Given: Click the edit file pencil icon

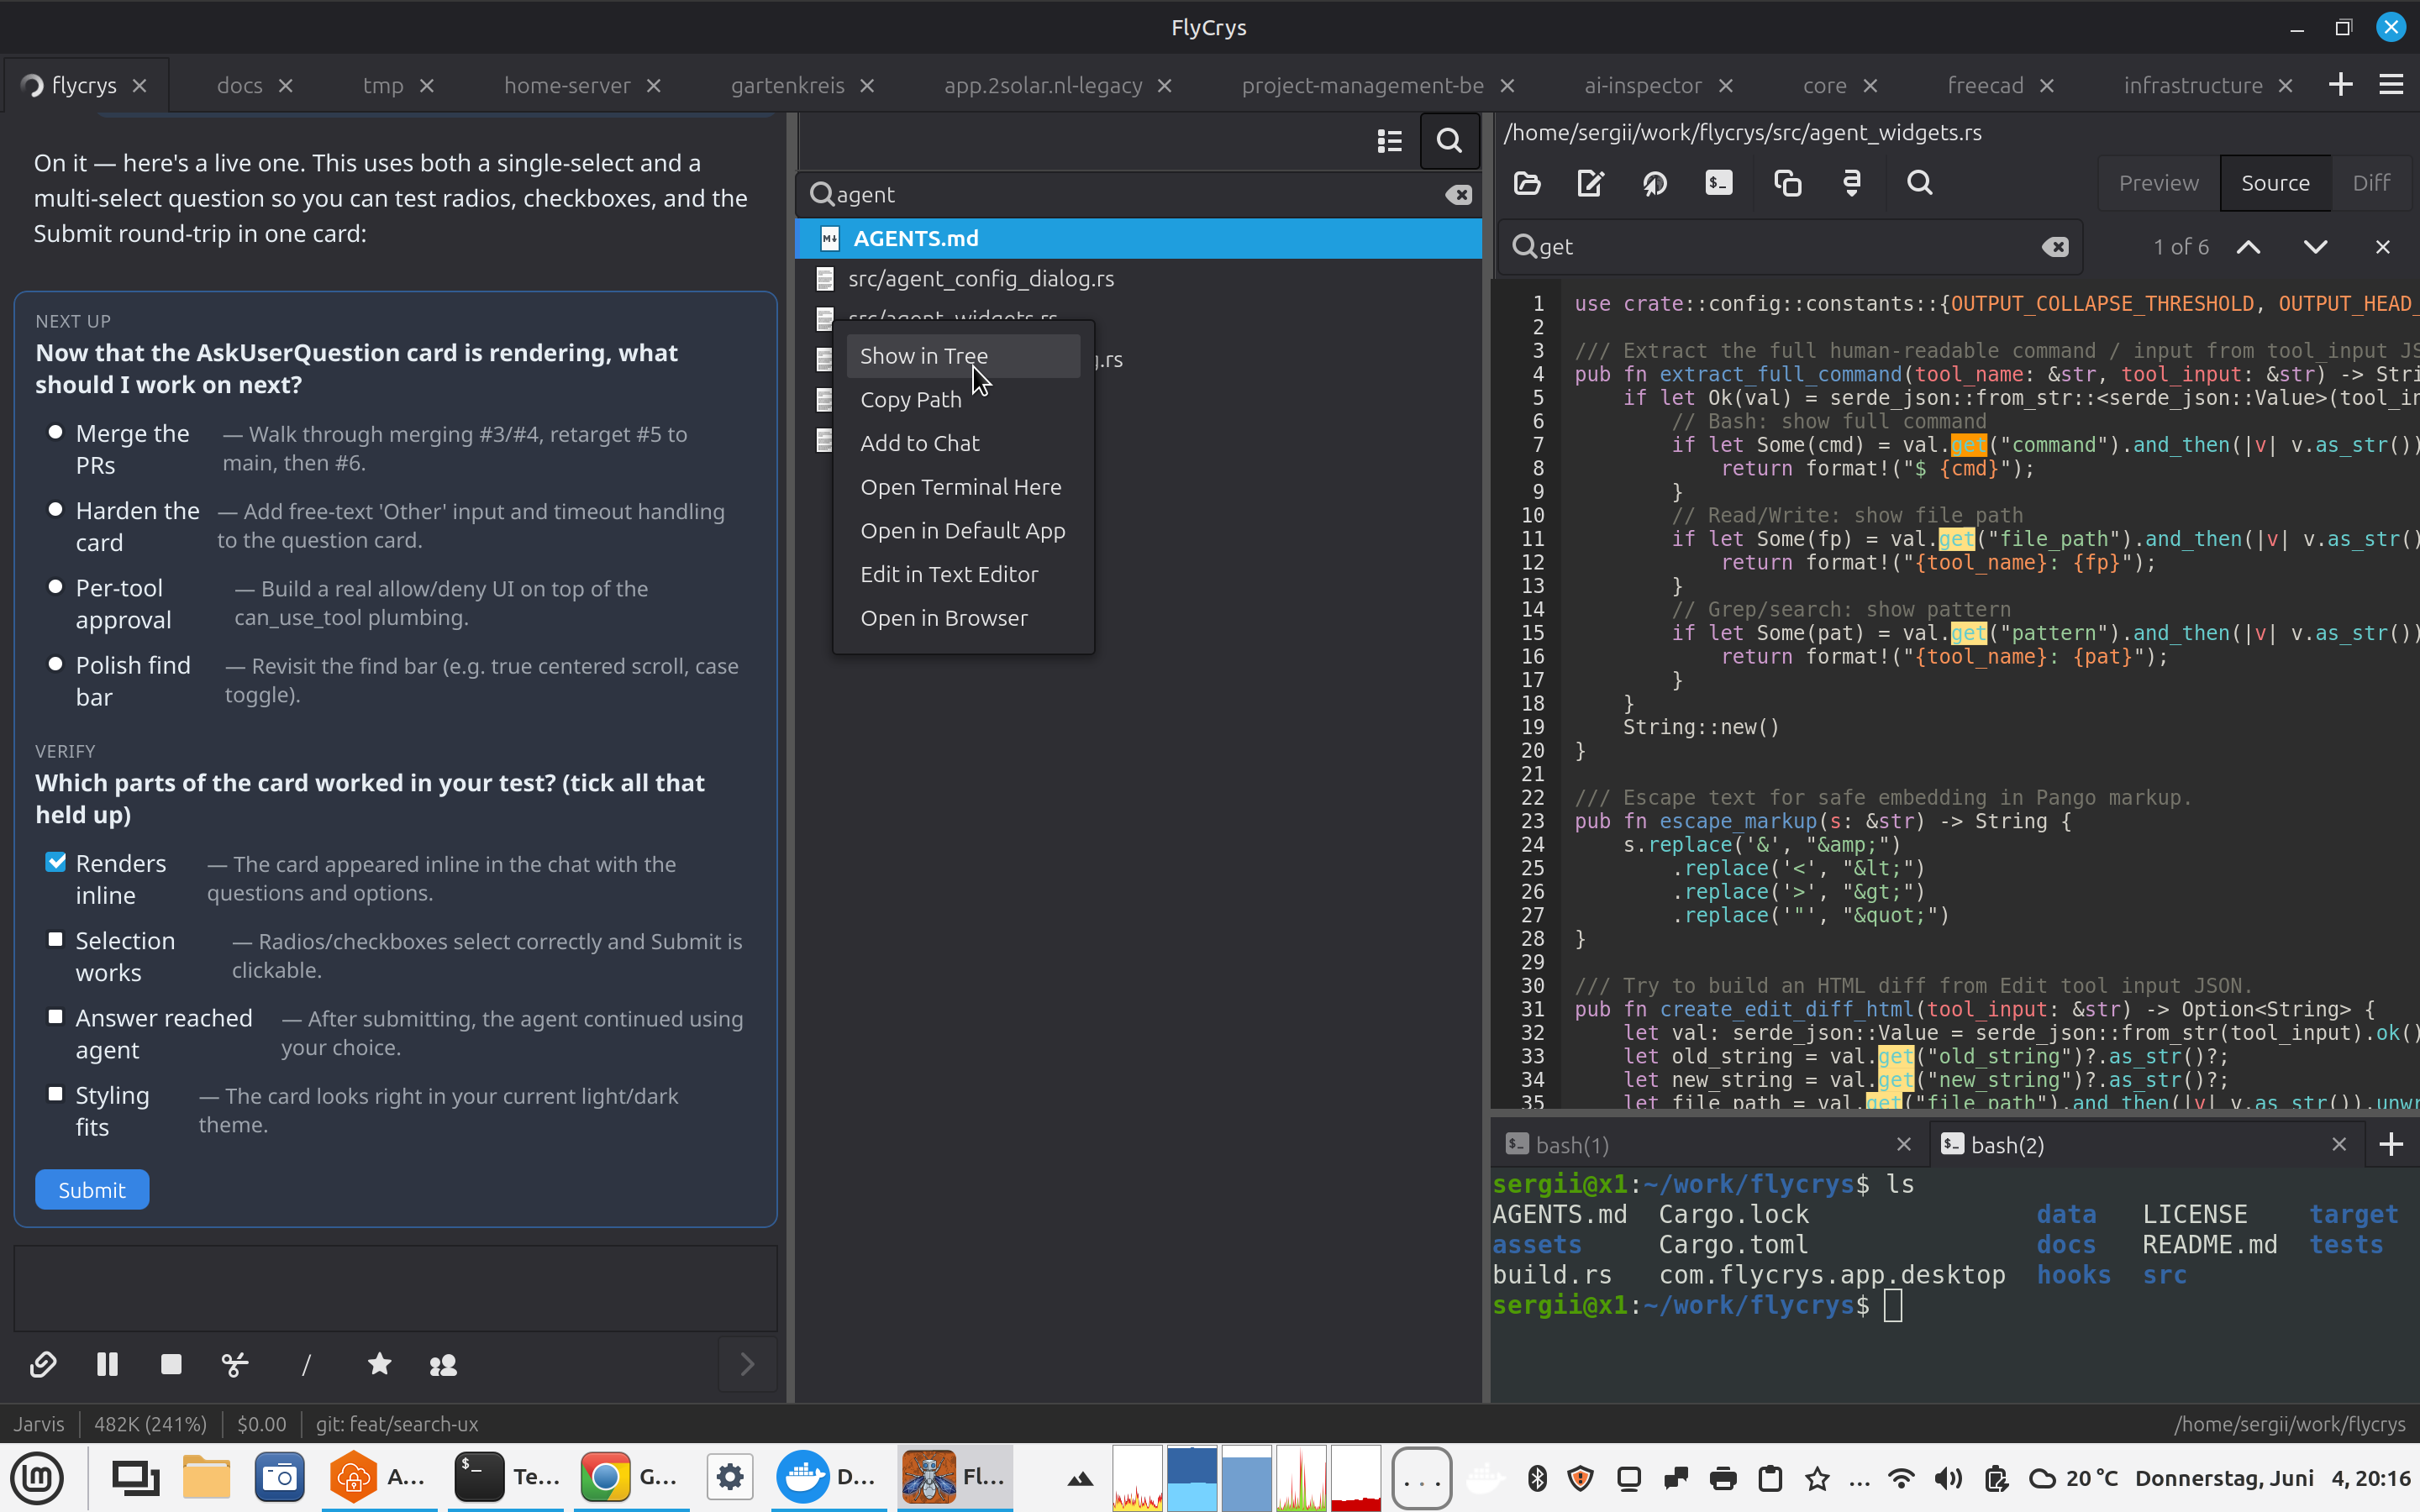Looking at the screenshot, I should [x=1591, y=183].
